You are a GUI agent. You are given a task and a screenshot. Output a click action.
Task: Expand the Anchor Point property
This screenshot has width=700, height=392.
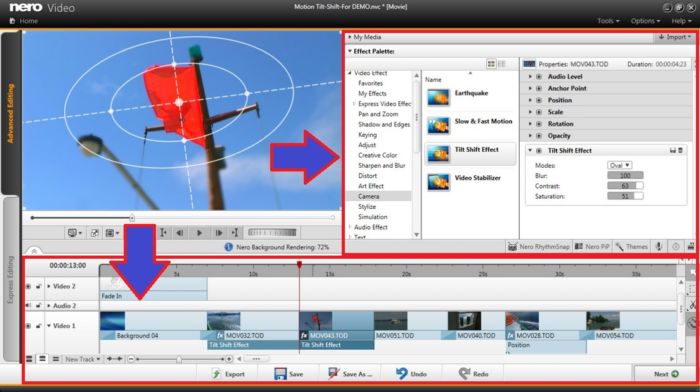[x=530, y=88]
